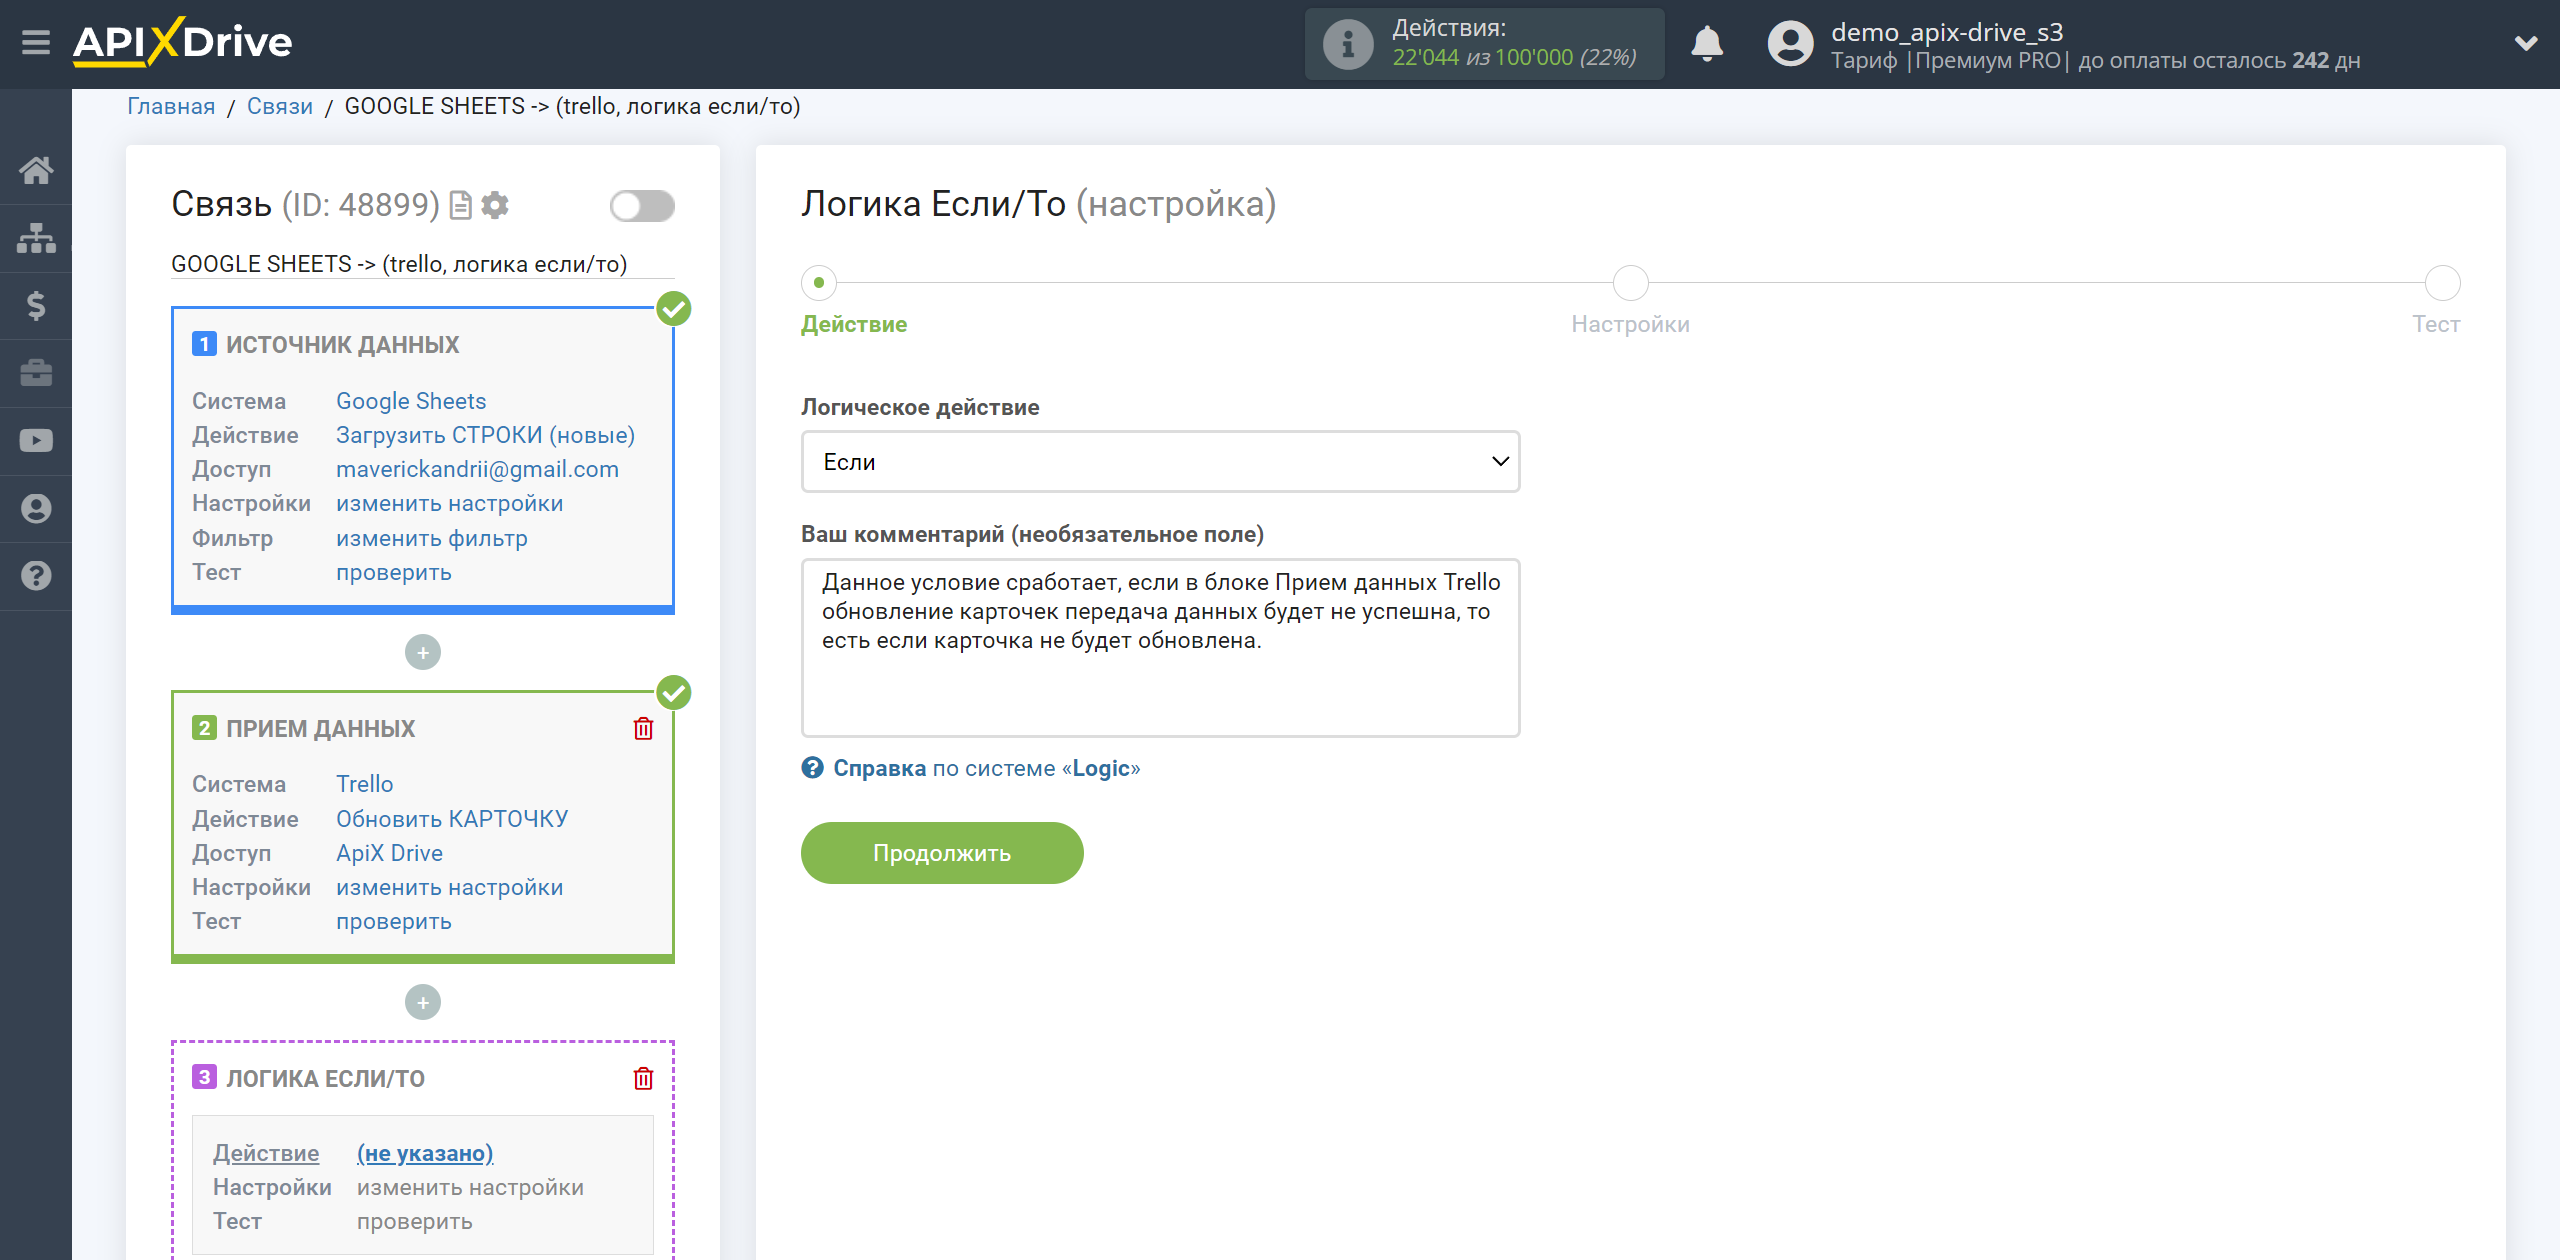The image size is (2560, 1260).
Task: Open help question sidebar icon
Action: click(36, 576)
